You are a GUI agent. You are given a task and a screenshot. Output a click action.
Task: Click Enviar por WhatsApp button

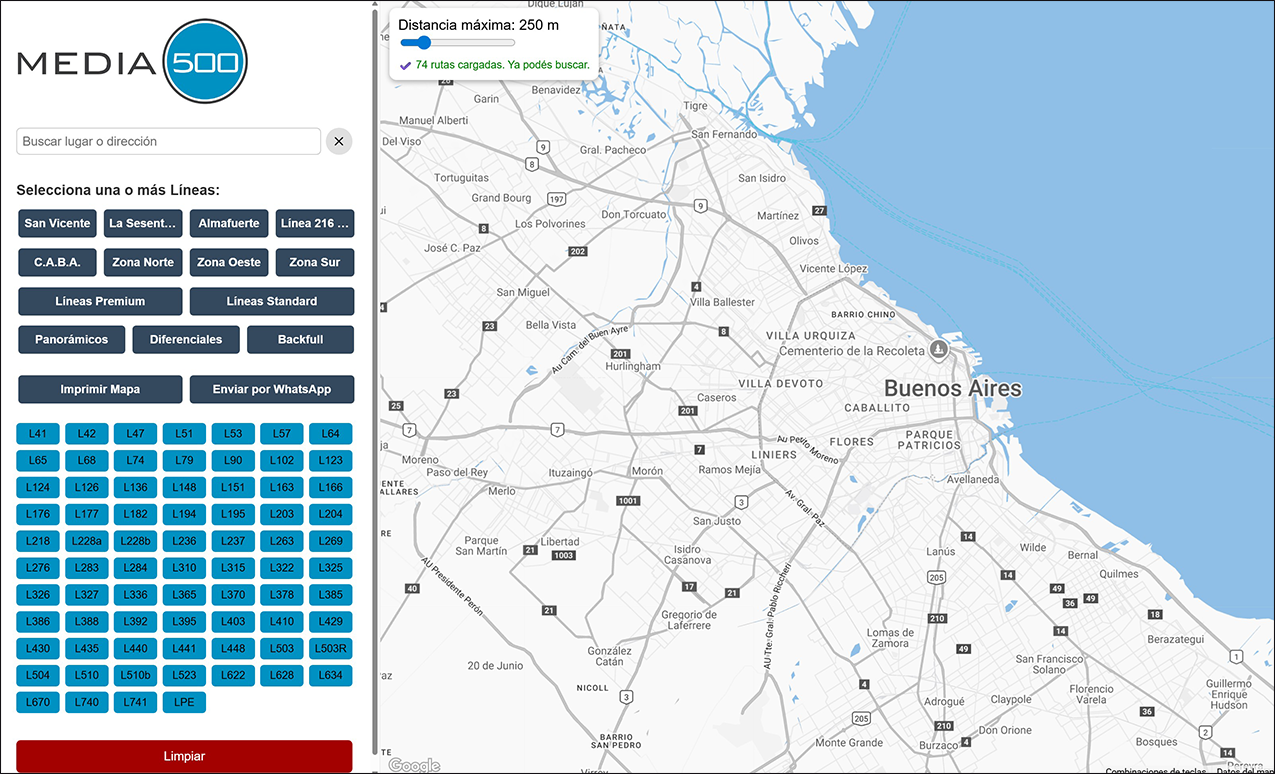pyautogui.click(x=272, y=389)
